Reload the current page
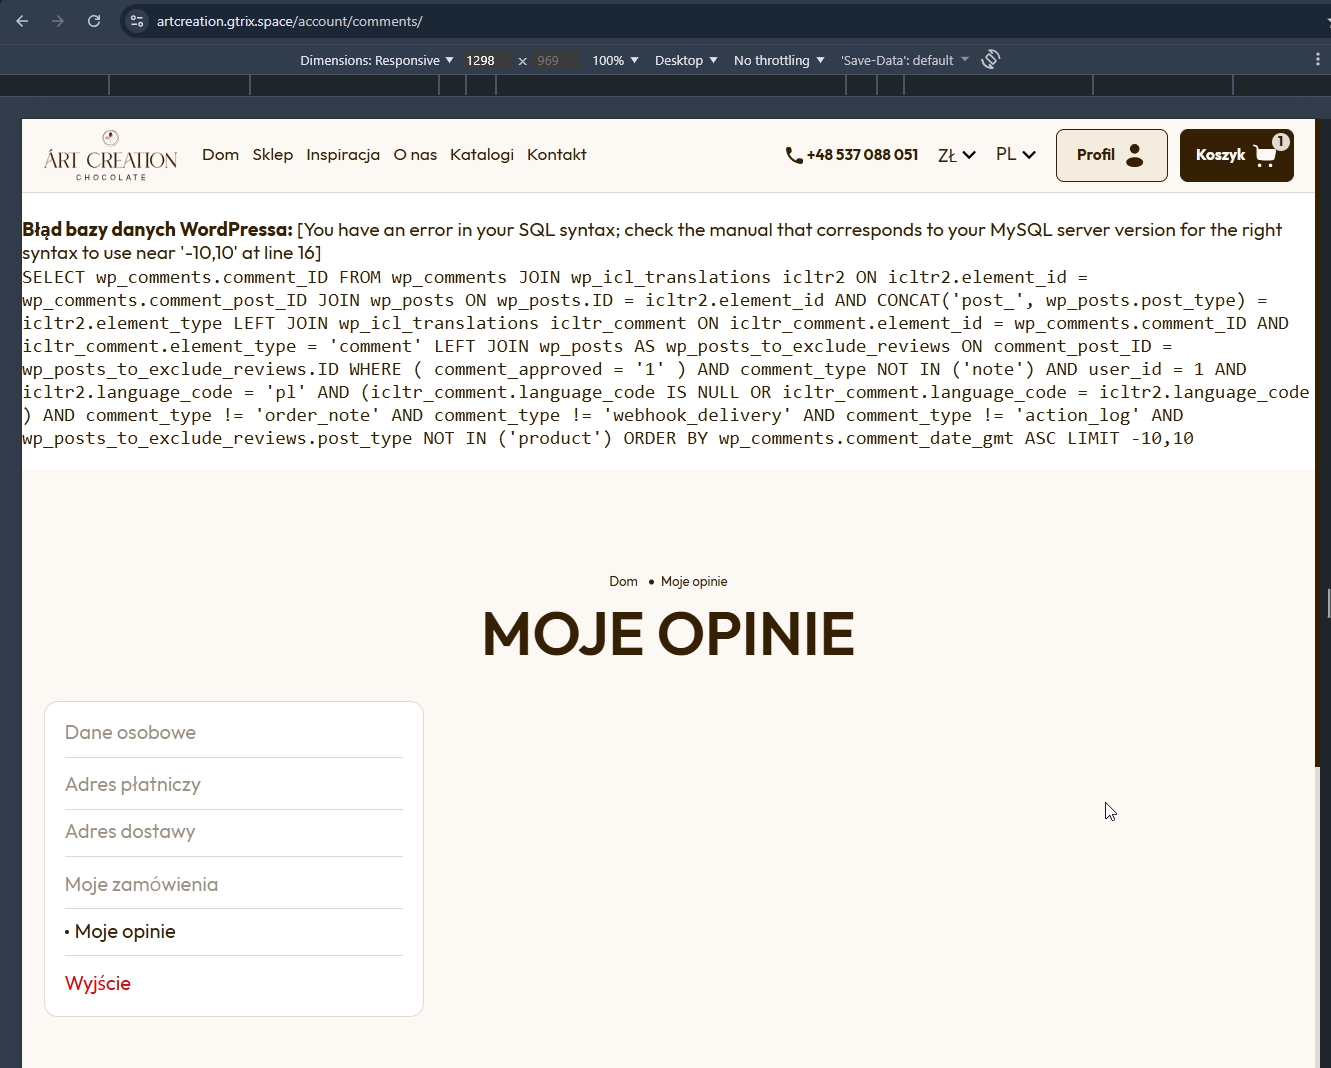 94,21
